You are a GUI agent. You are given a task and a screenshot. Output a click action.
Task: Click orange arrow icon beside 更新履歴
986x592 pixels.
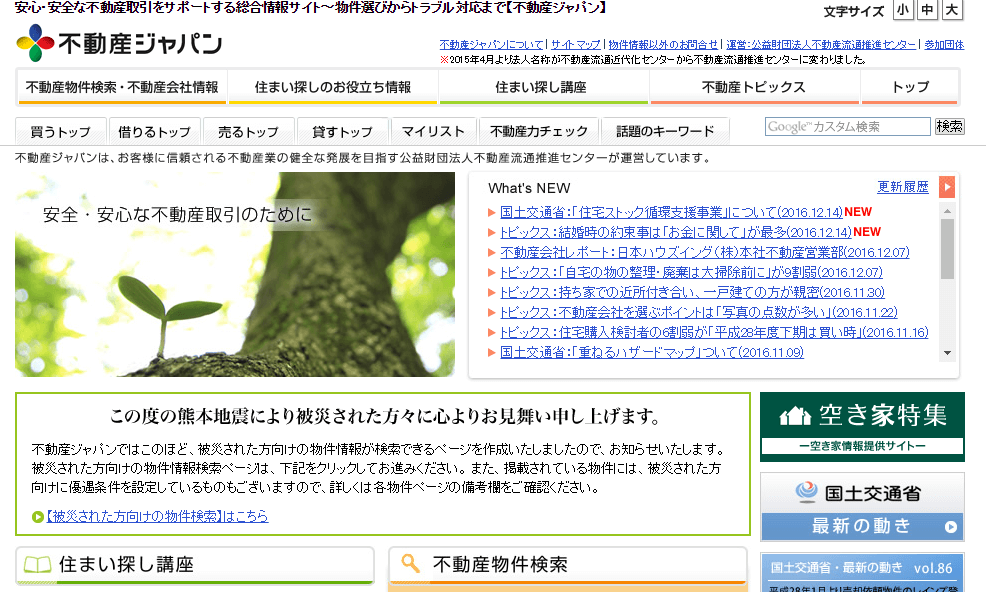[946, 187]
